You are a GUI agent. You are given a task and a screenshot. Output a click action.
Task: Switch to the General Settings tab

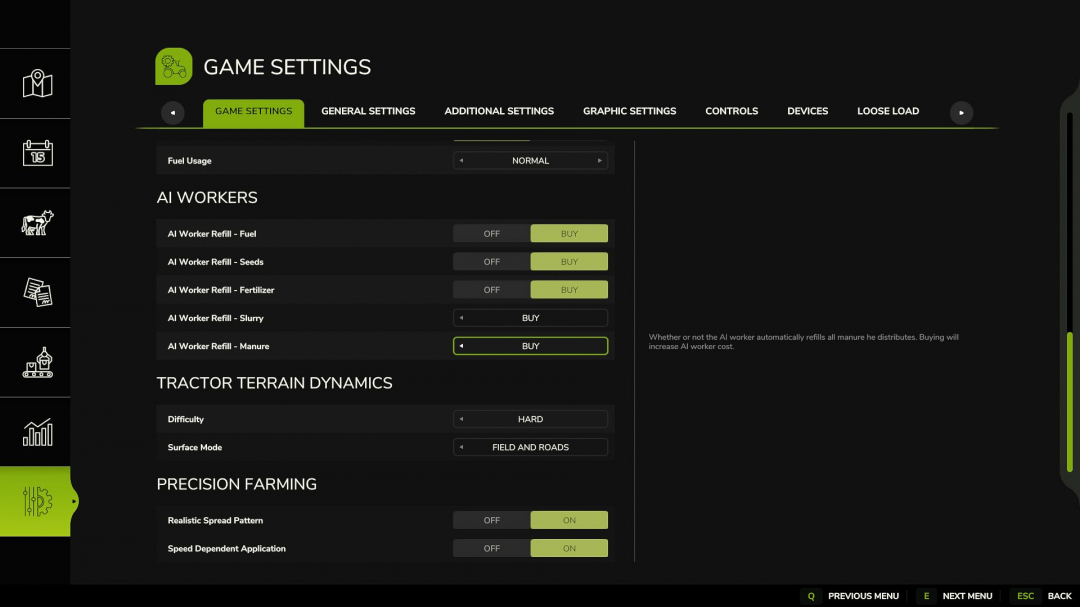pos(368,111)
